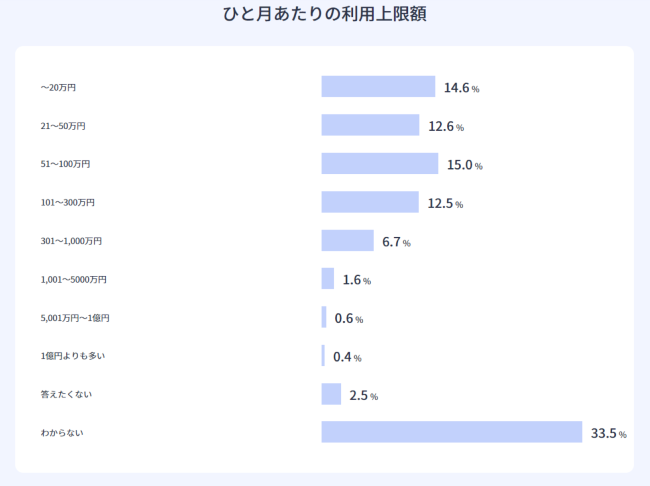650x486 pixels.
Task: Select the 101〜300万円 category label
Action: tap(67, 203)
